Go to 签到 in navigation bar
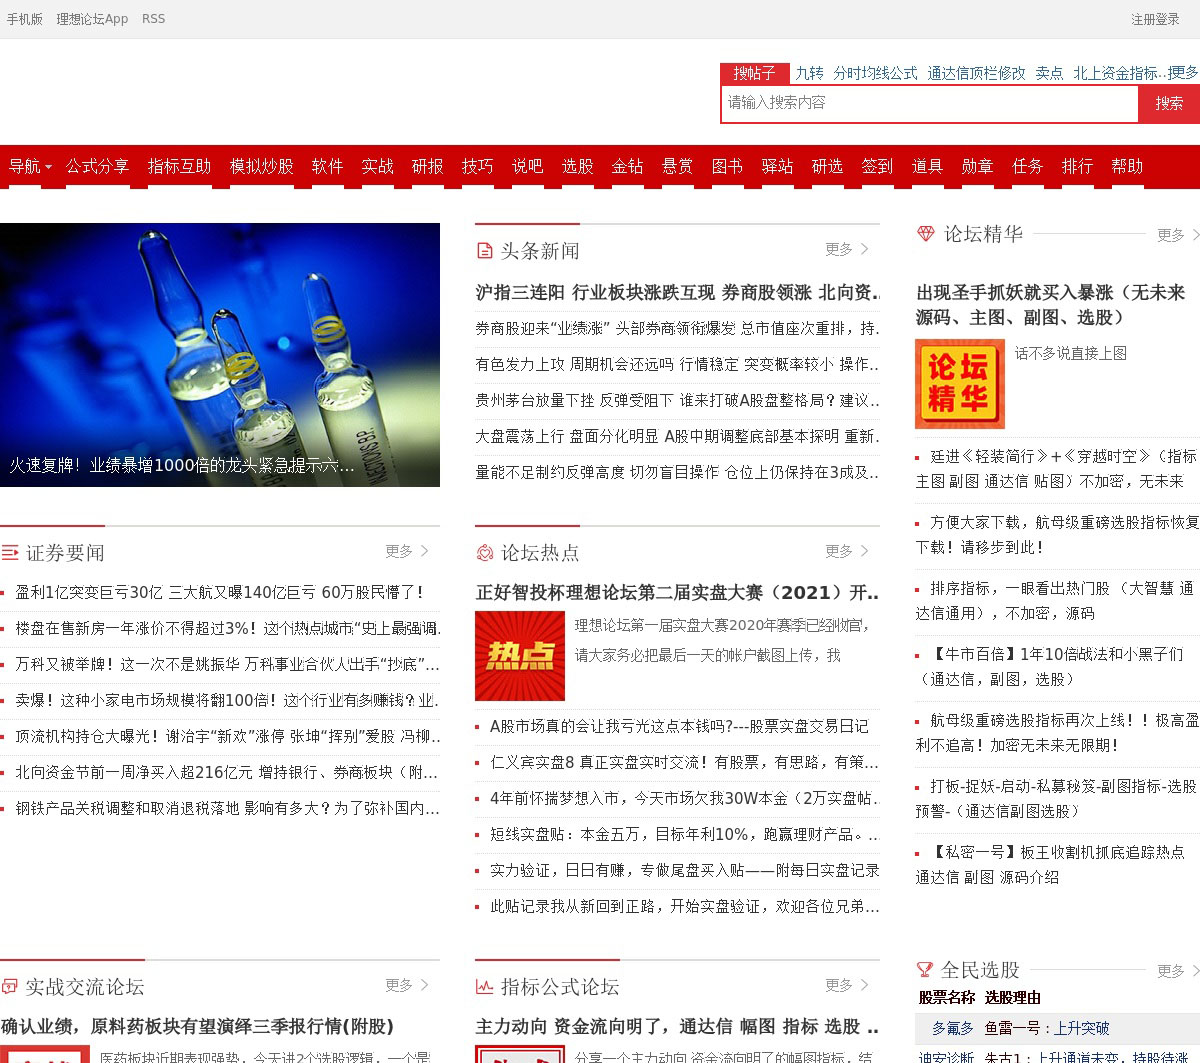1200x1063 pixels. (877, 166)
